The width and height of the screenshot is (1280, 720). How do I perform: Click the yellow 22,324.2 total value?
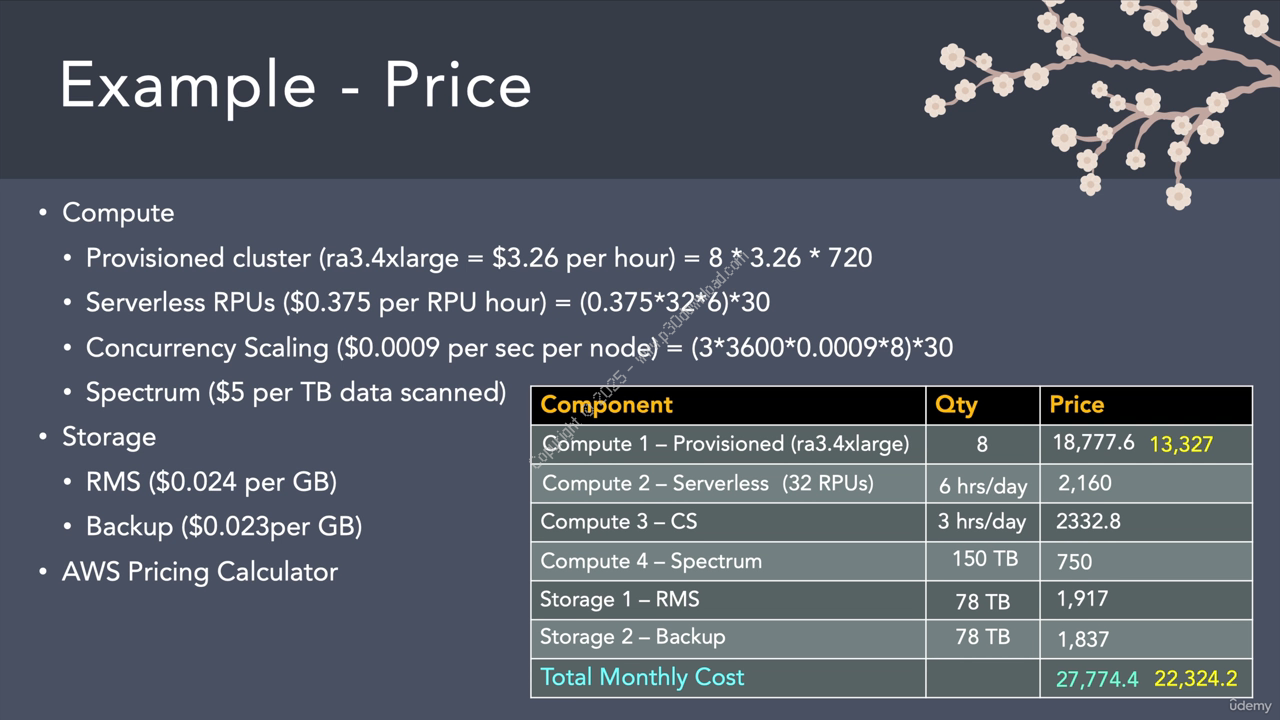pos(1196,679)
